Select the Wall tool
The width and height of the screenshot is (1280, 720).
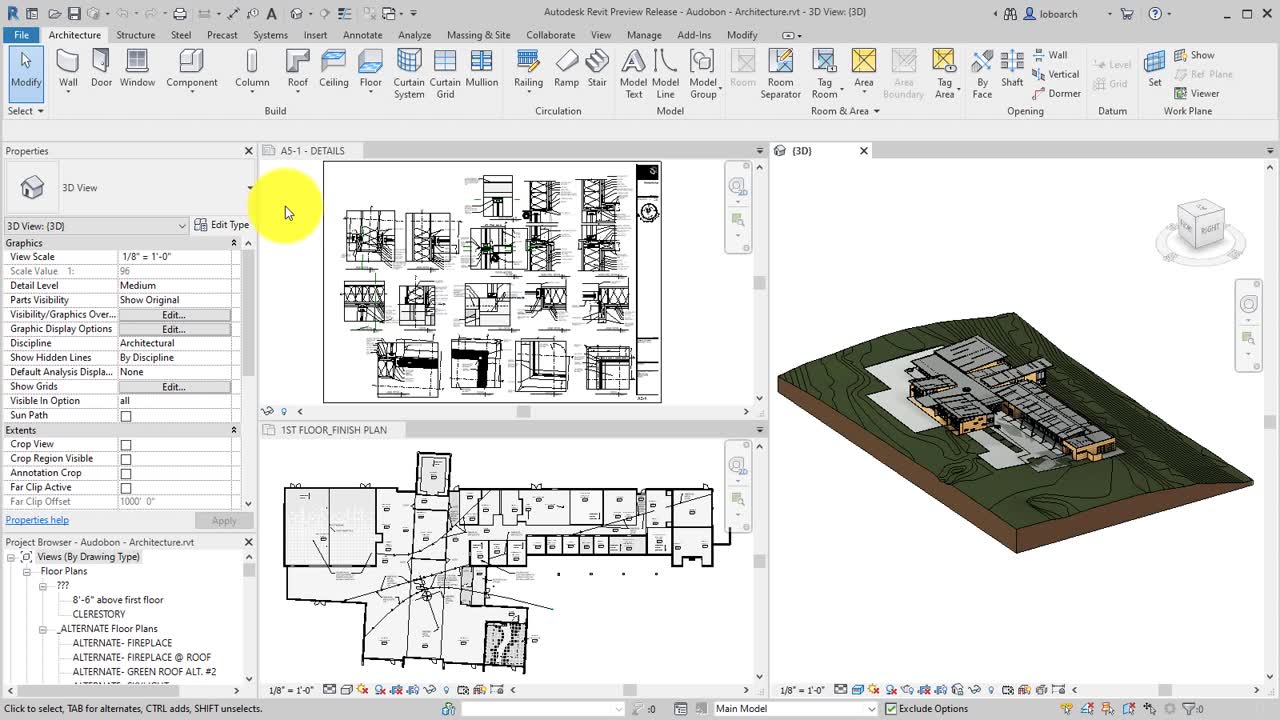click(68, 70)
